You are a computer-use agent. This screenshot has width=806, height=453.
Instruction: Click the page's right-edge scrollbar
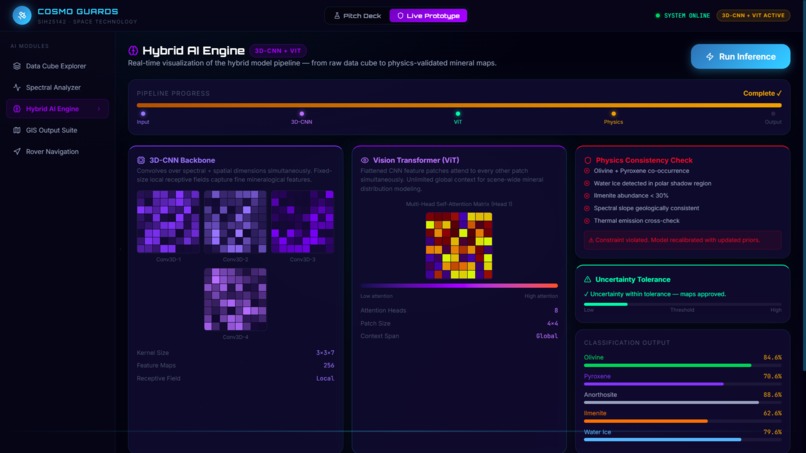pyautogui.click(x=803, y=185)
